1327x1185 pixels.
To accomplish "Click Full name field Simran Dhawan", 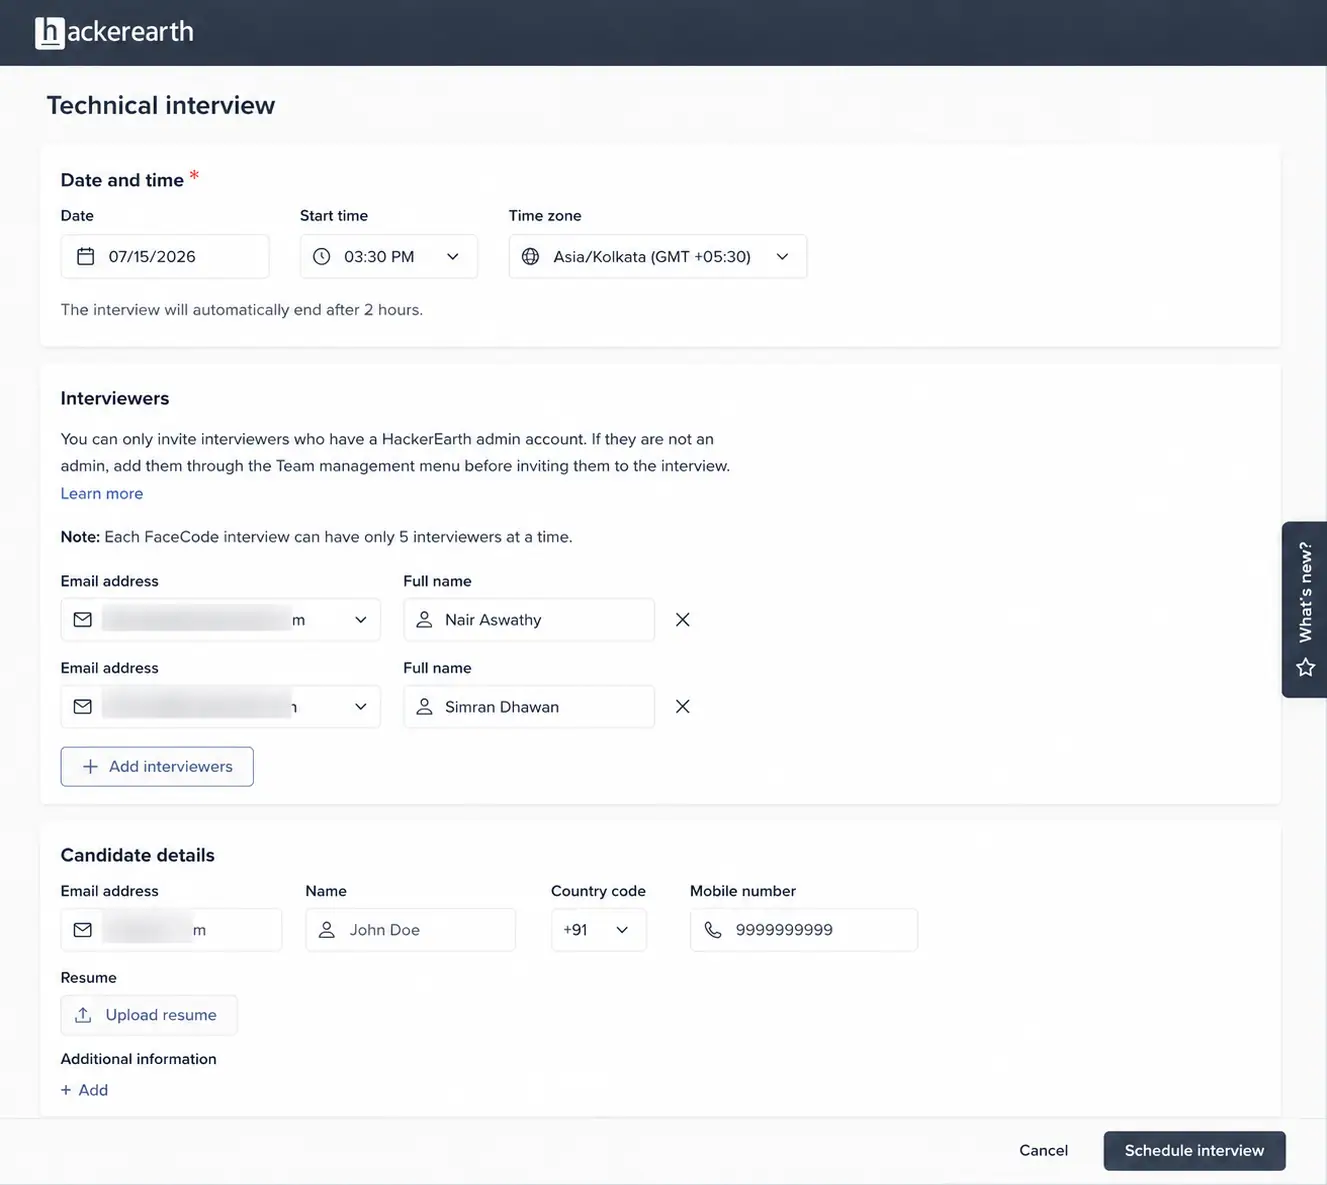I will tap(529, 707).
